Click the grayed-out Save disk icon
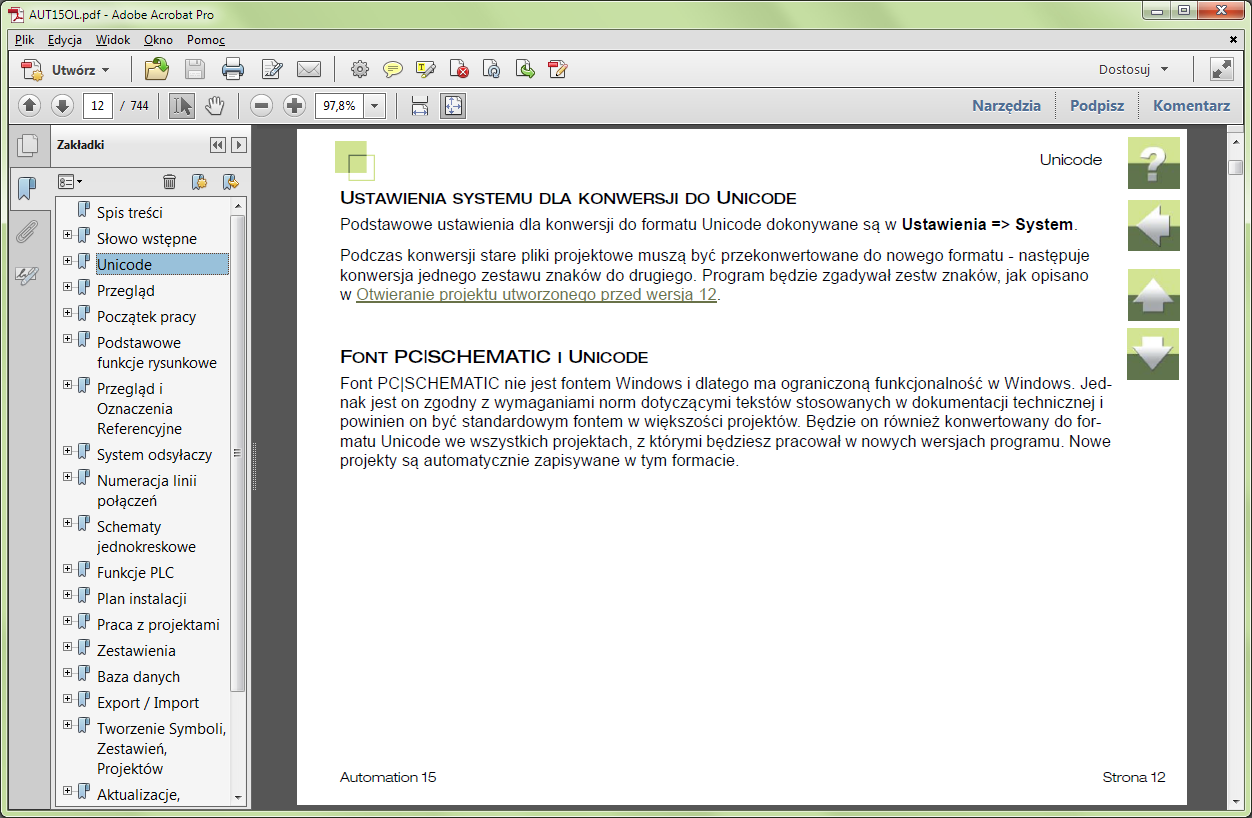The height and width of the screenshot is (818, 1252). click(195, 69)
